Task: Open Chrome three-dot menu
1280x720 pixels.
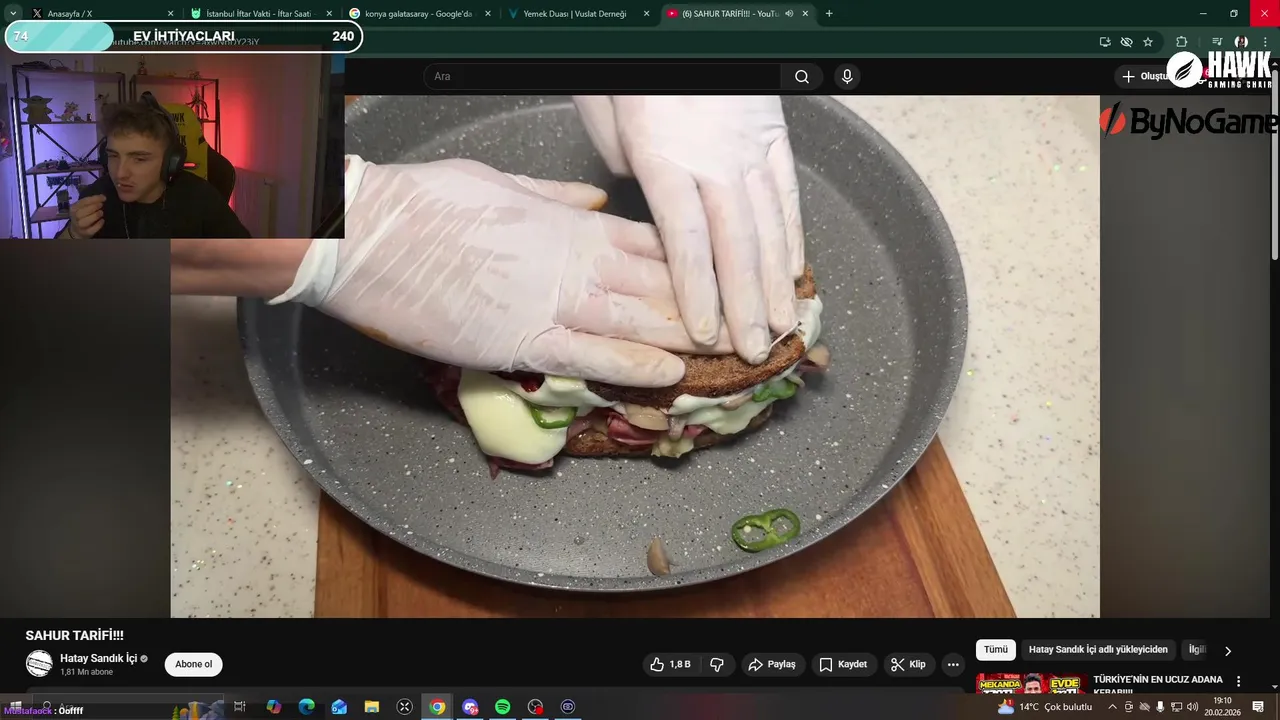Action: click(x=1265, y=42)
